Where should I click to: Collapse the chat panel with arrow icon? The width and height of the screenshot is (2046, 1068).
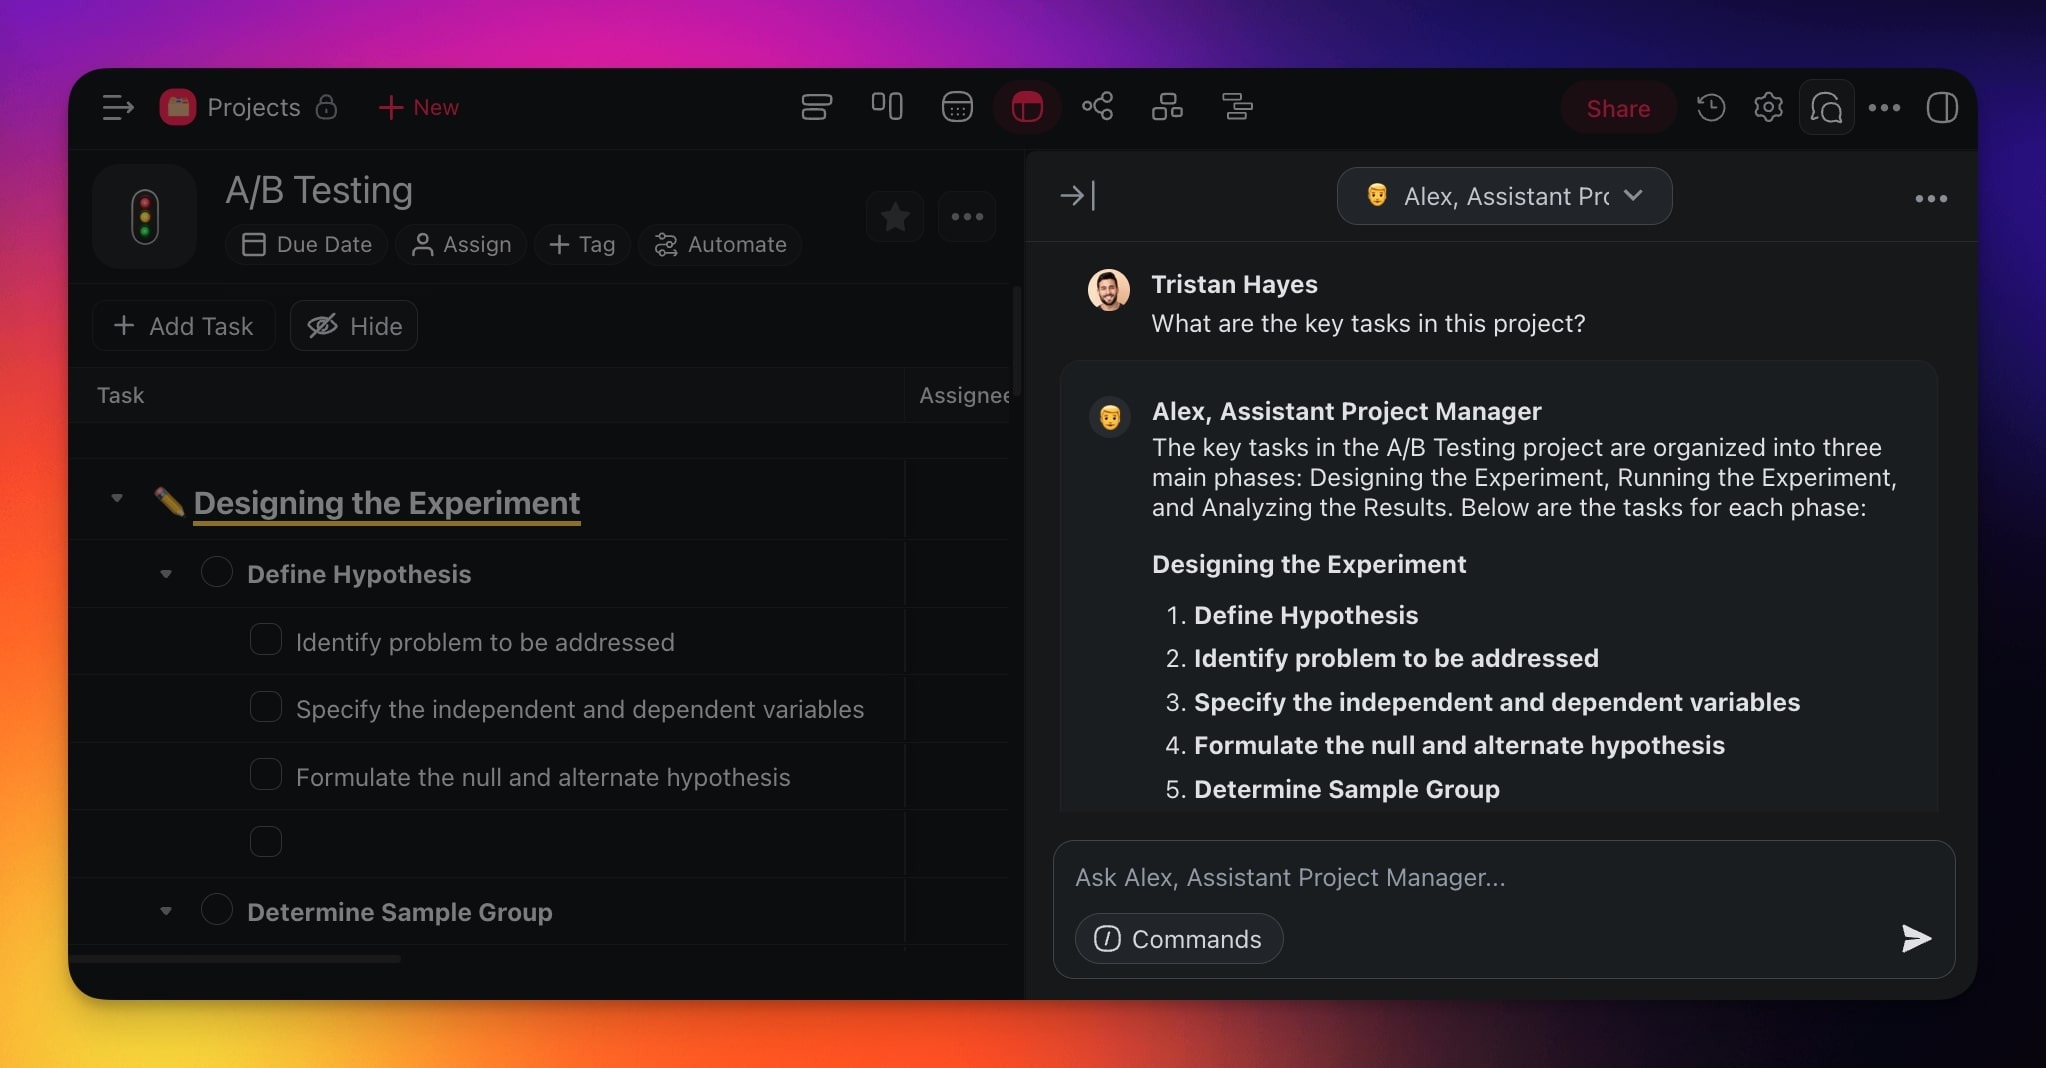[1077, 196]
